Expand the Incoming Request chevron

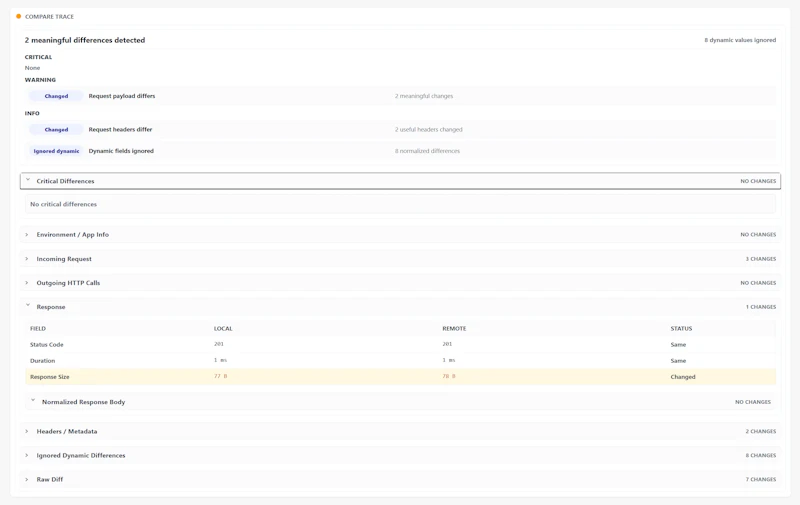(27, 259)
